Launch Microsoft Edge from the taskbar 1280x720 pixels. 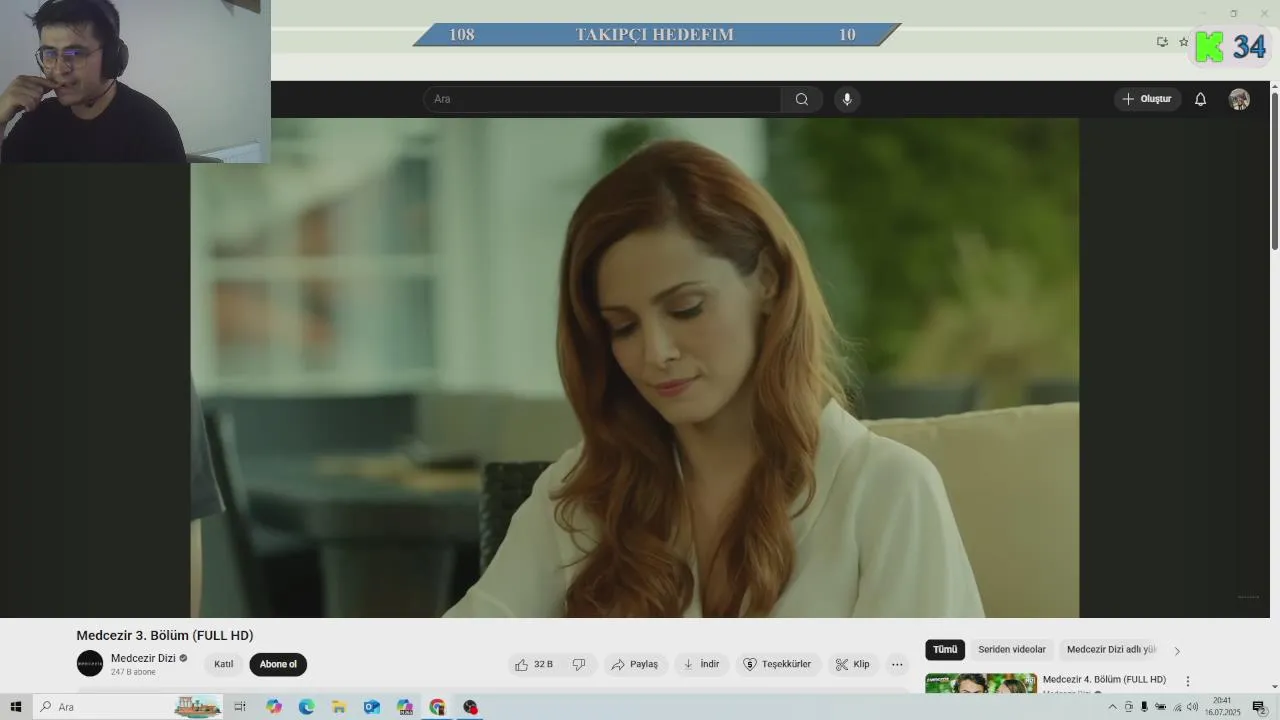[x=306, y=707]
